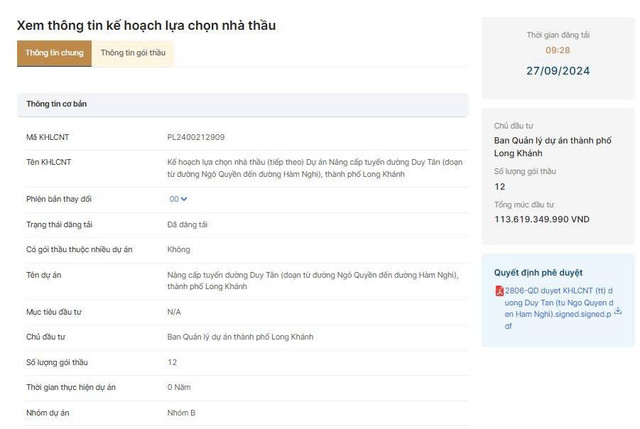Image resolution: width=640 pixels, height=429 pixels.
Task: Click the Tên dự án value text
Action: click(x=313, y=281)
